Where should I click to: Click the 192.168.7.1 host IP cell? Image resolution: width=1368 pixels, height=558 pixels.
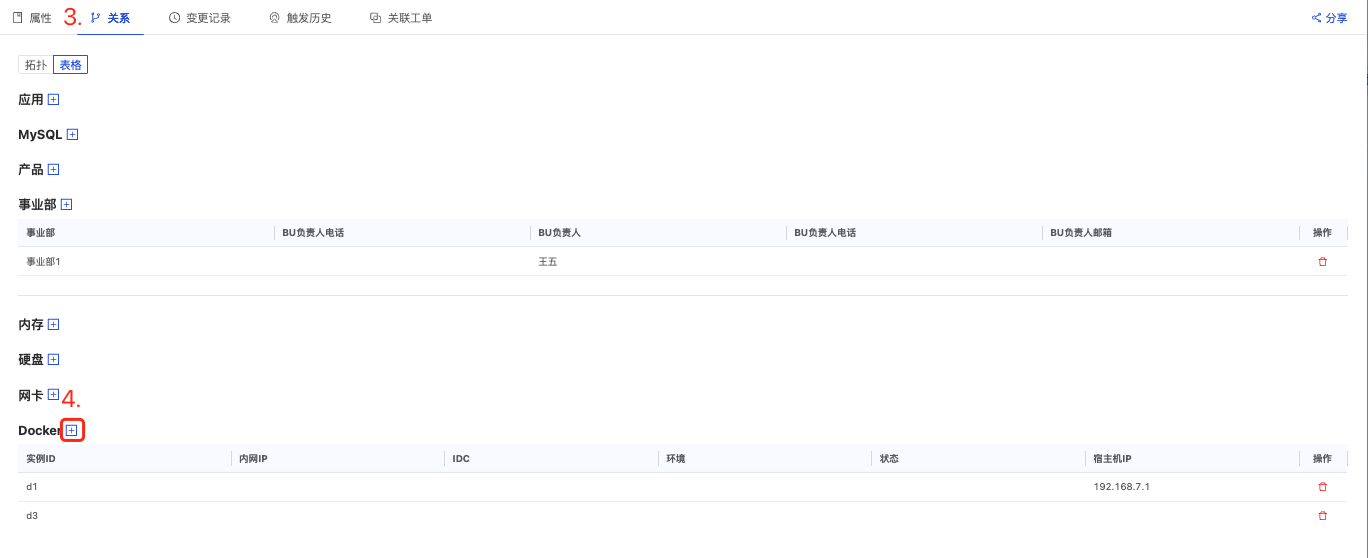coord(1122,487)
